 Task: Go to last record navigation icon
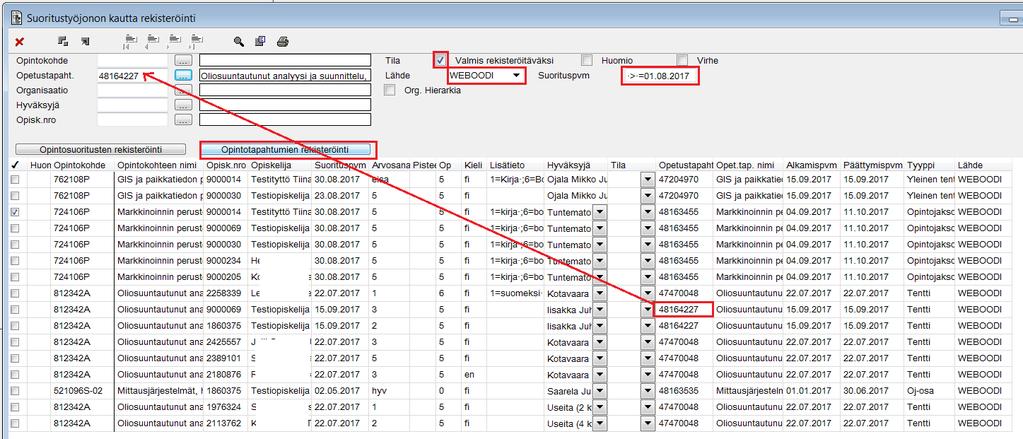[196, 42]
